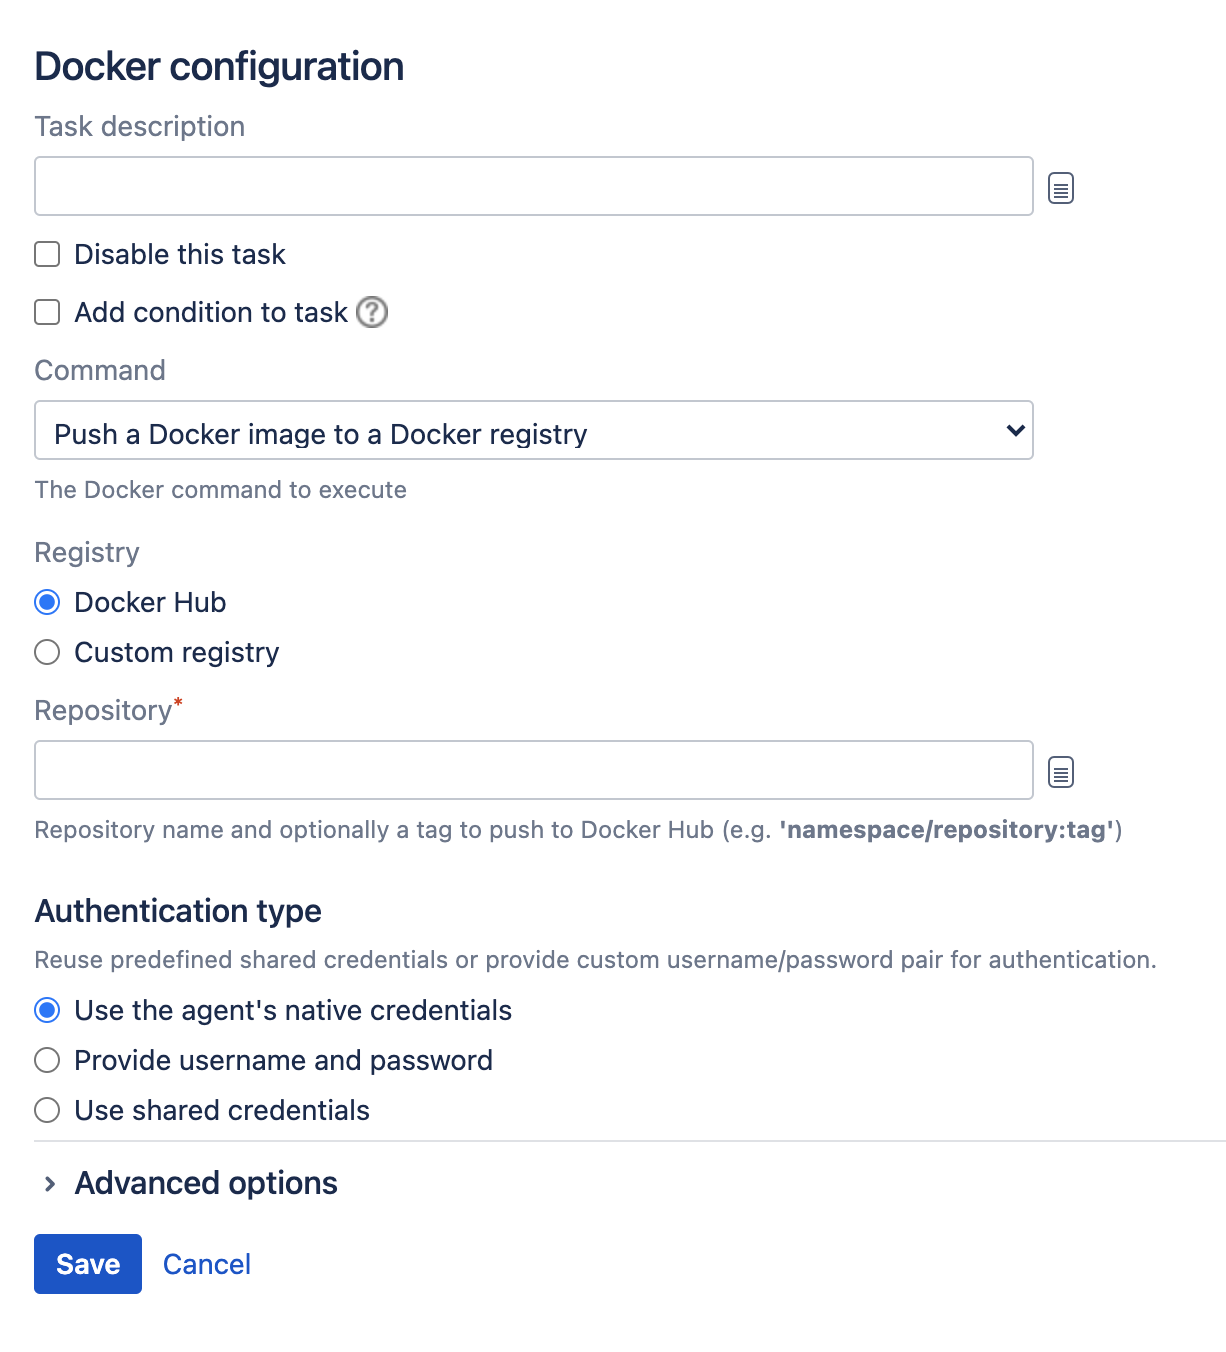Select Use the agent's native credentials
This screenshot has height=1352, width=1226.
[47, 1010]
